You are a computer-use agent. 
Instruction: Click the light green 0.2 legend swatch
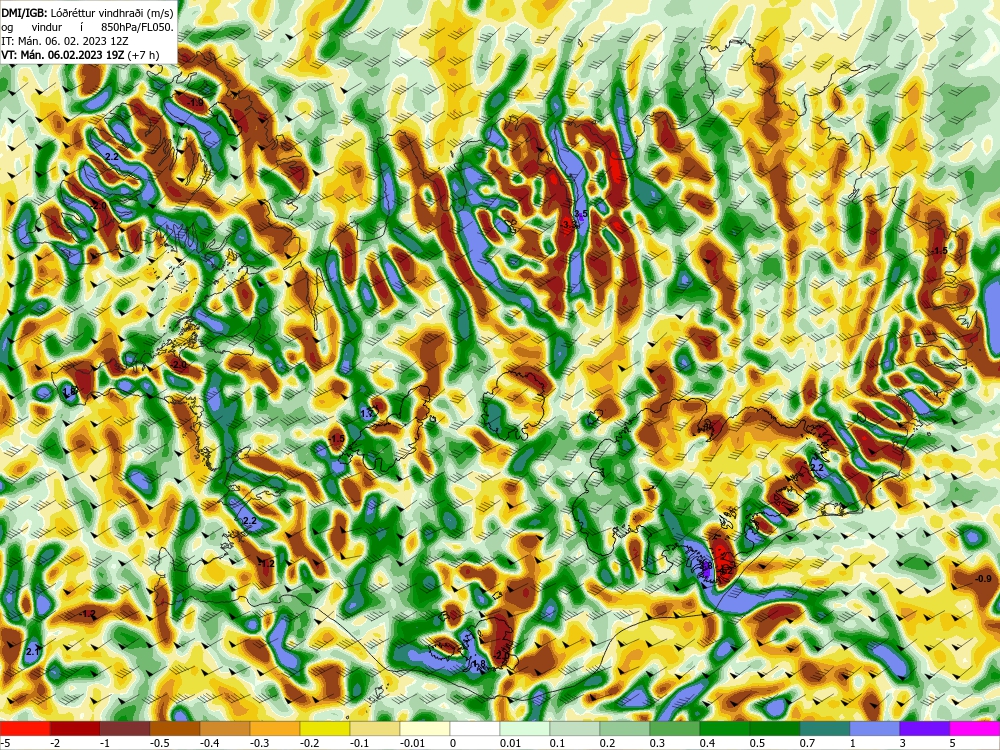(x=625, y=728)
